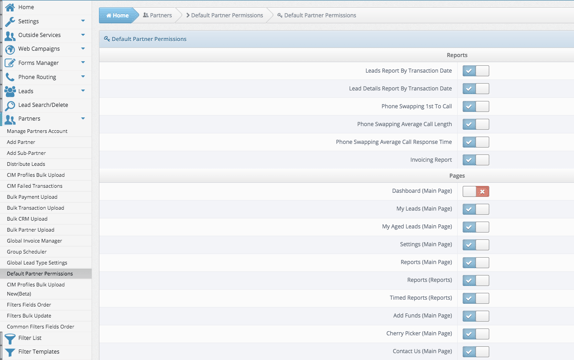Click the Filter List funnel icon
574x360 pixels.
pos(10,338)
